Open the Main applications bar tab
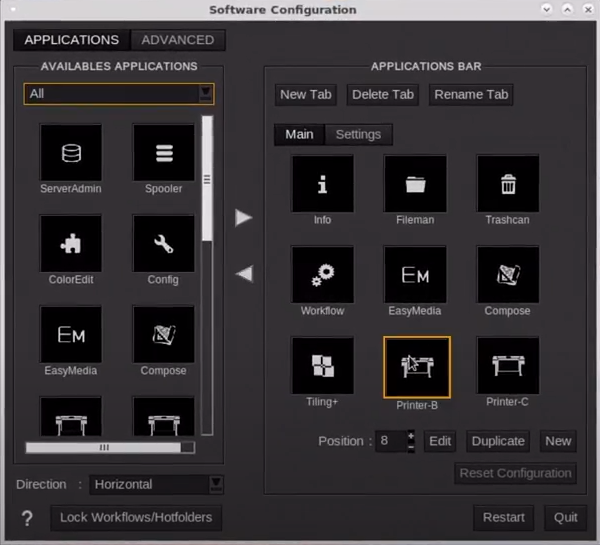The width and height of the screenshot is (600, 545). coord(300,134)
